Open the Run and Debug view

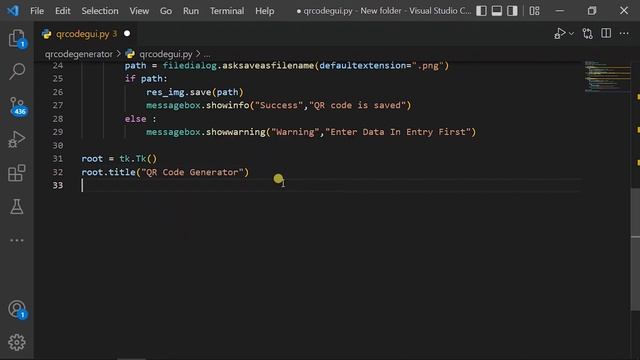[17, 140]
